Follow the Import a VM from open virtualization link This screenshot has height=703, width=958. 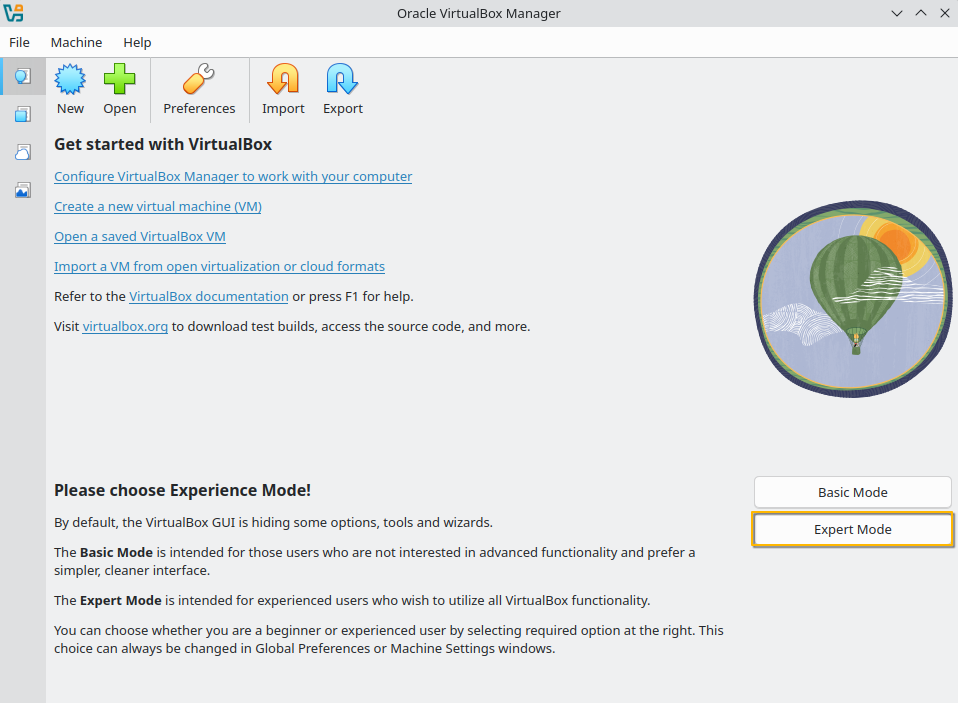click(219, 266)
